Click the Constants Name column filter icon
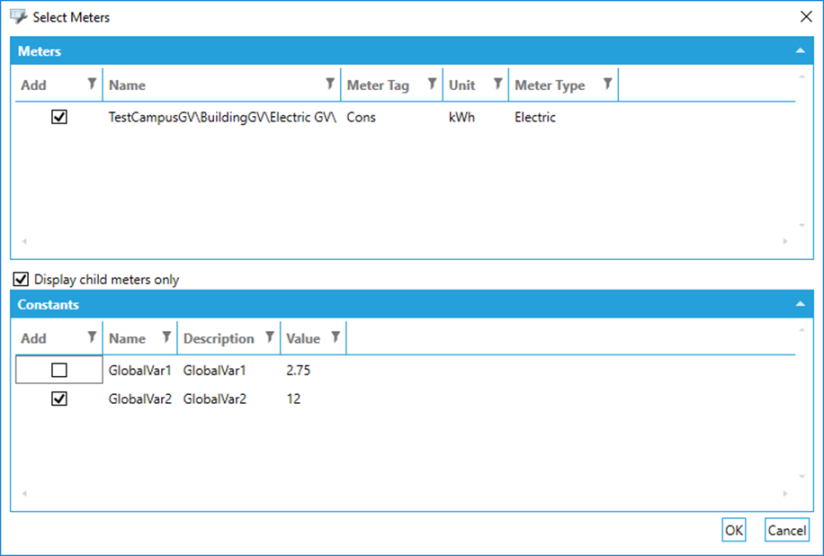Viewport: 824px width, 556px height. click(166, 337)
